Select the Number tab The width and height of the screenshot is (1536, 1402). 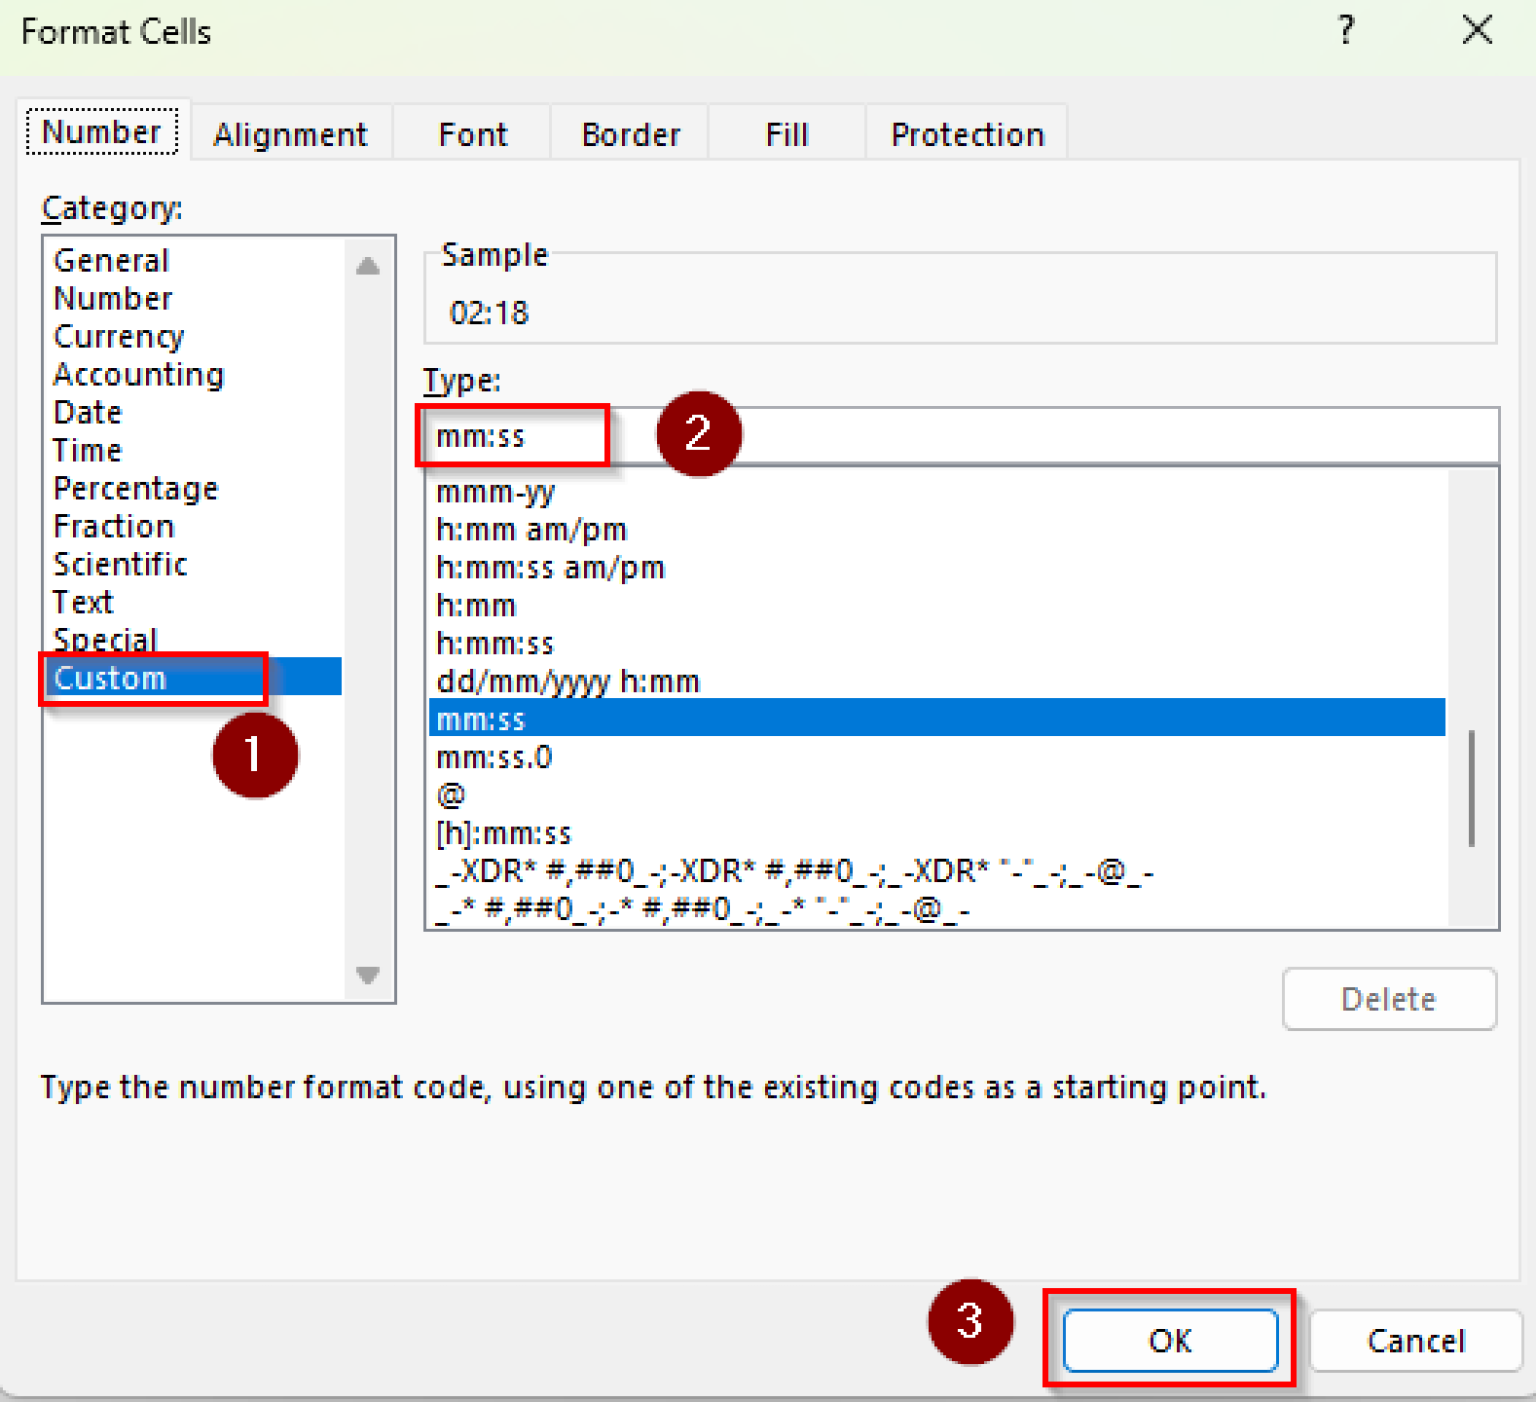(101, 130)
